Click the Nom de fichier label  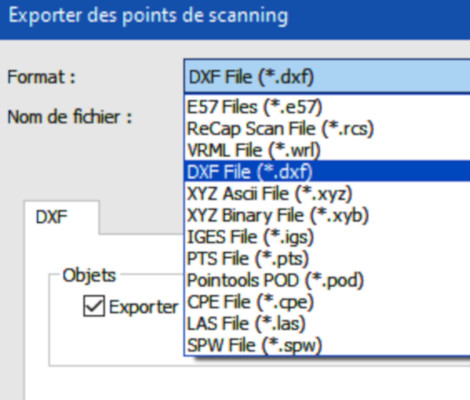click(70, 117)
